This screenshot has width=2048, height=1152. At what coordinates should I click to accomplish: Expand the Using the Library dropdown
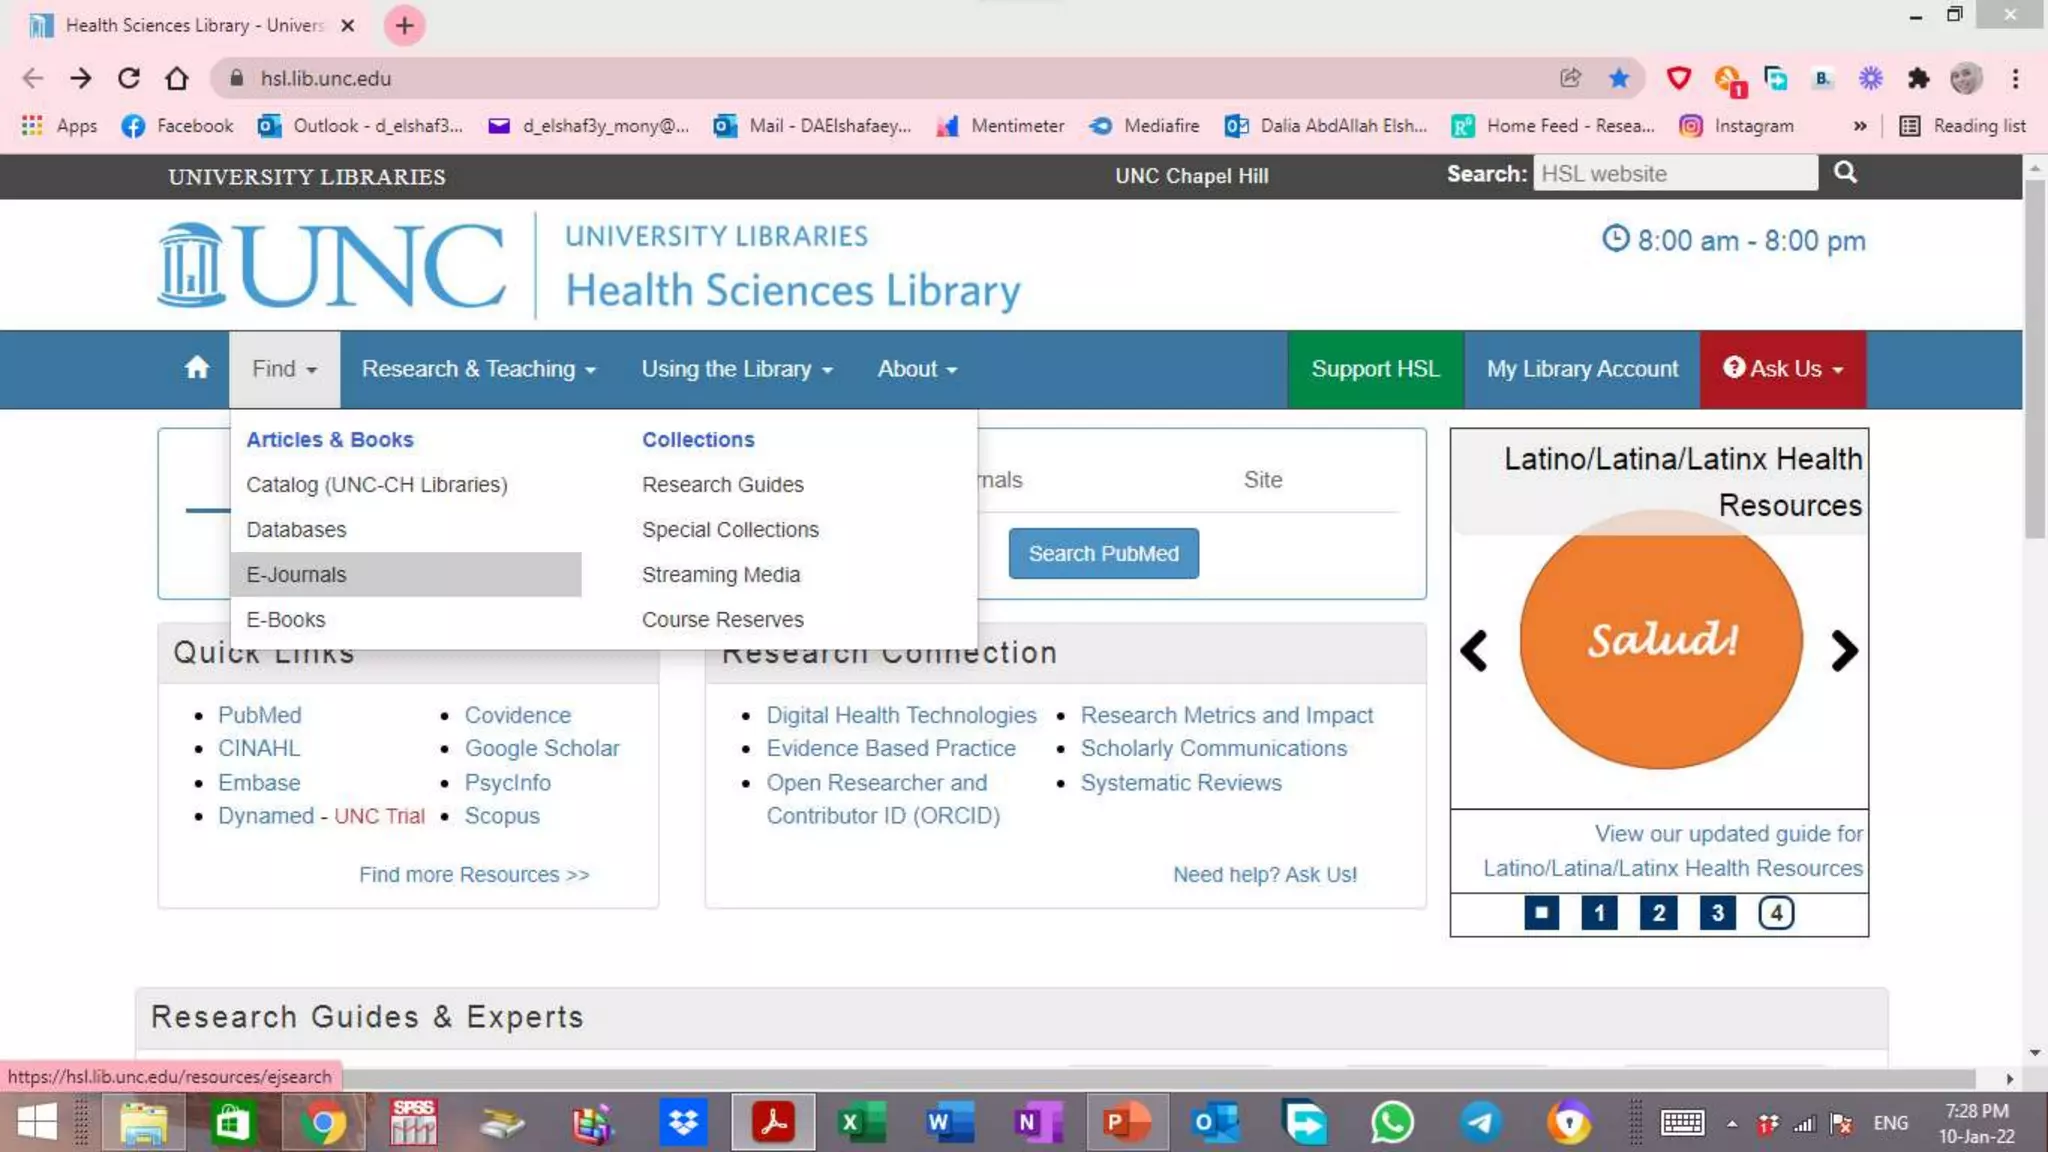[x=737, y=369]
